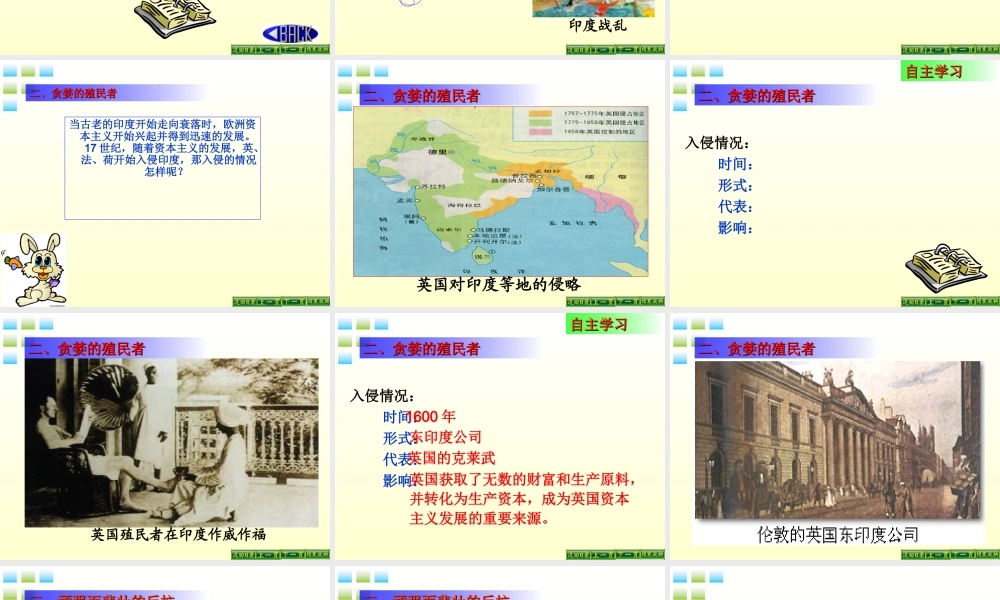Screen dimensions: 1000x600
Task: Click the red text 英国的克莱武
Action: click(452, 458)
